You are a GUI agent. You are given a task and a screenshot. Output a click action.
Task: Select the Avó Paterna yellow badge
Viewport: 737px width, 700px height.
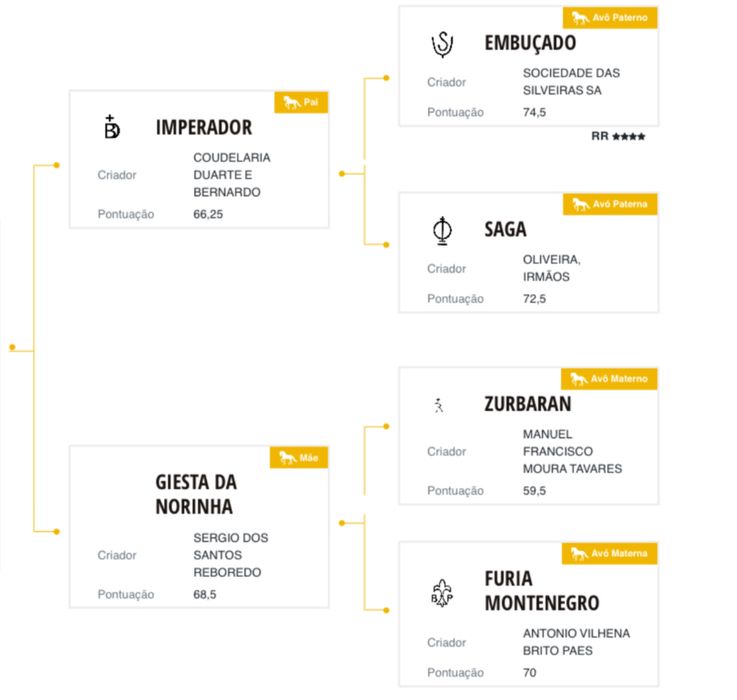click(610, 204)
